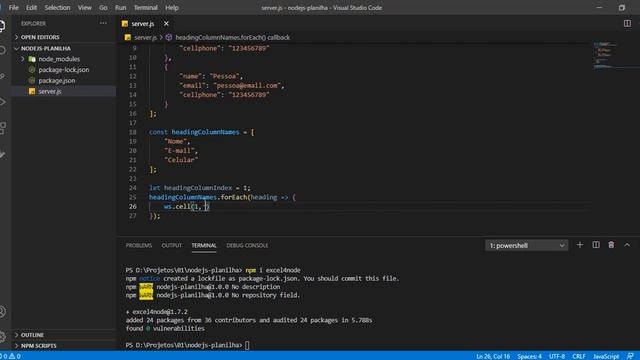Image resolution: width=640 pixels, height=360 pixels.
Task: Open package-lock.json in the explorer
Action: pyautogui.click(x=64, y=70)
